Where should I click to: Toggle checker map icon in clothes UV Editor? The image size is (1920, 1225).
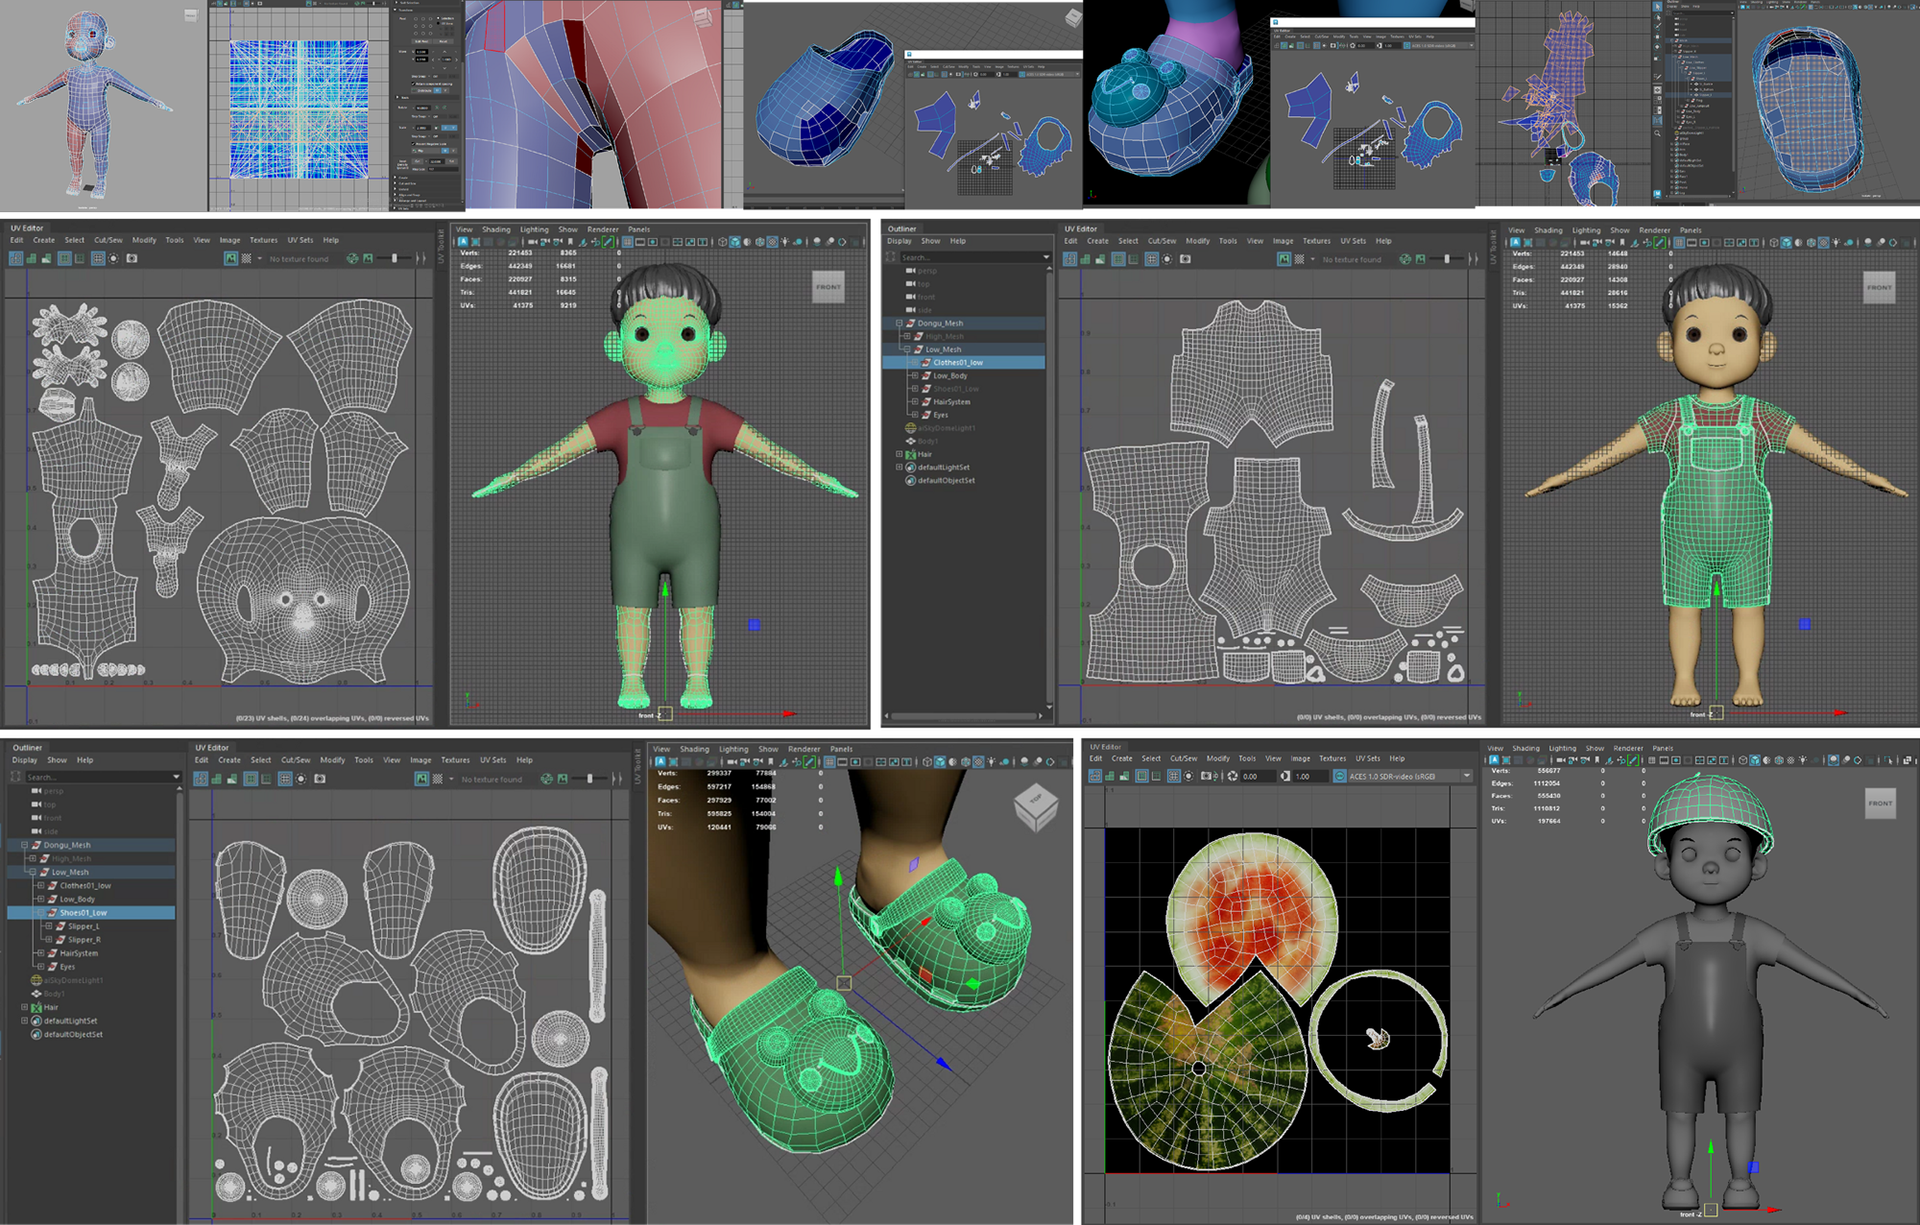tap(1299, 259)
